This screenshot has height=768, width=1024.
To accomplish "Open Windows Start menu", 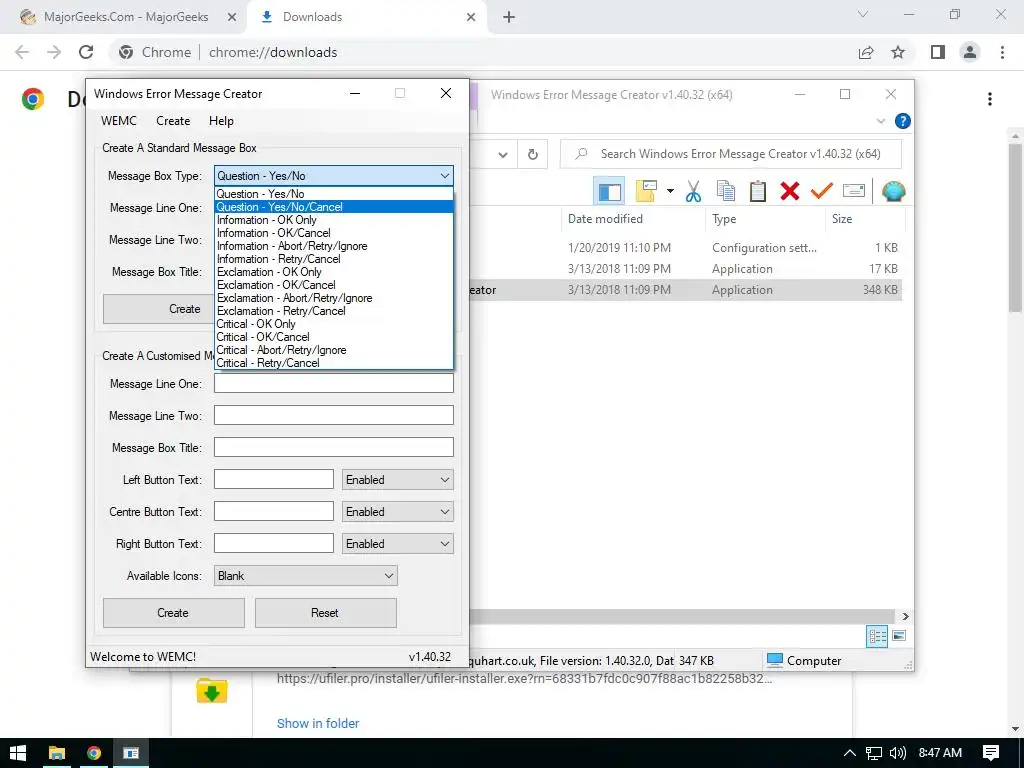I will (18, 753).
